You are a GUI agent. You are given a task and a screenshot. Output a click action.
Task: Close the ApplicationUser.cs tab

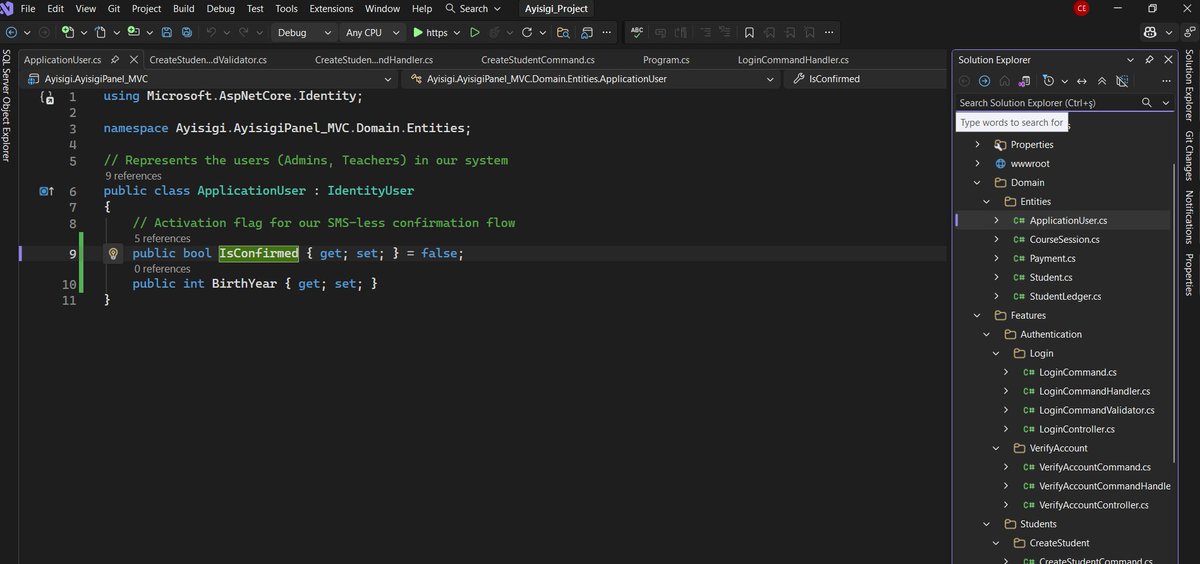(x=133, y=60)
